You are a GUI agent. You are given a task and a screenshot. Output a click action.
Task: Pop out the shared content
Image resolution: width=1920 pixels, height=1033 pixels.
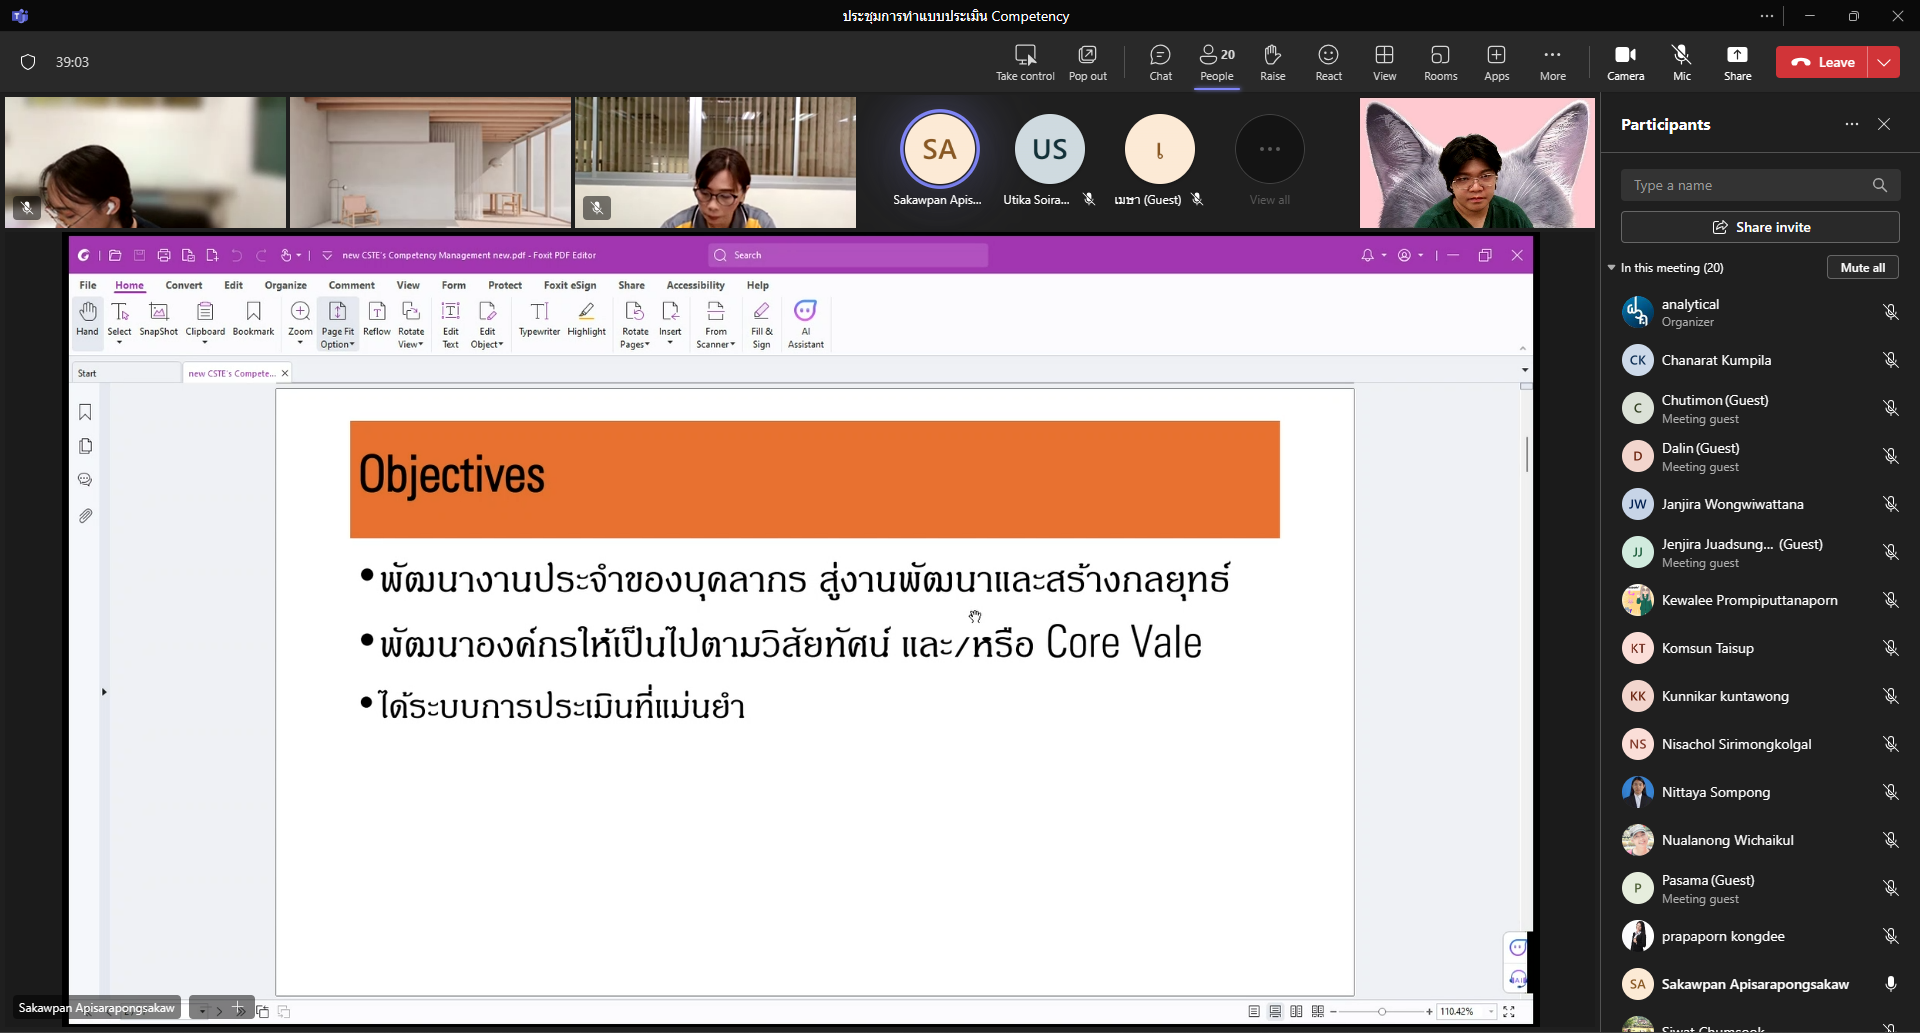click(x=1087, y=62)
